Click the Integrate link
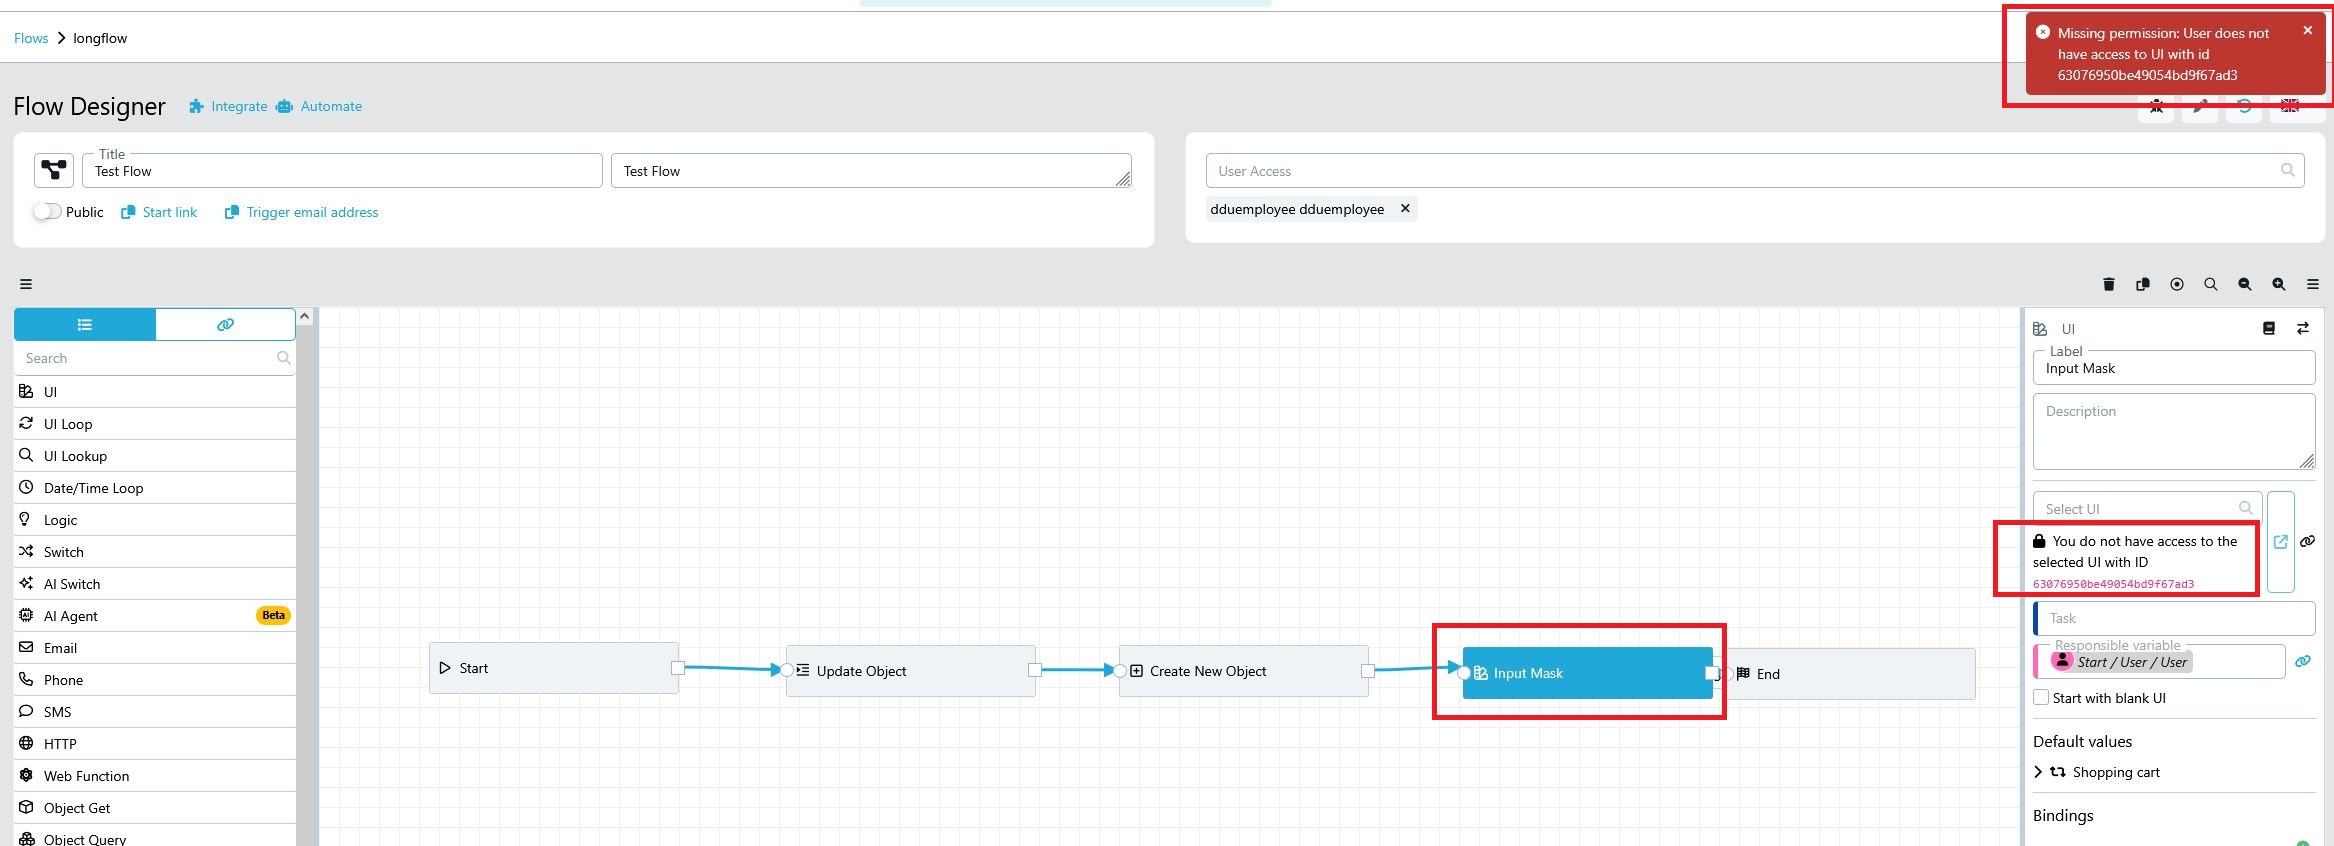The width and height of the screenshot is (2334, 846). 228,106
